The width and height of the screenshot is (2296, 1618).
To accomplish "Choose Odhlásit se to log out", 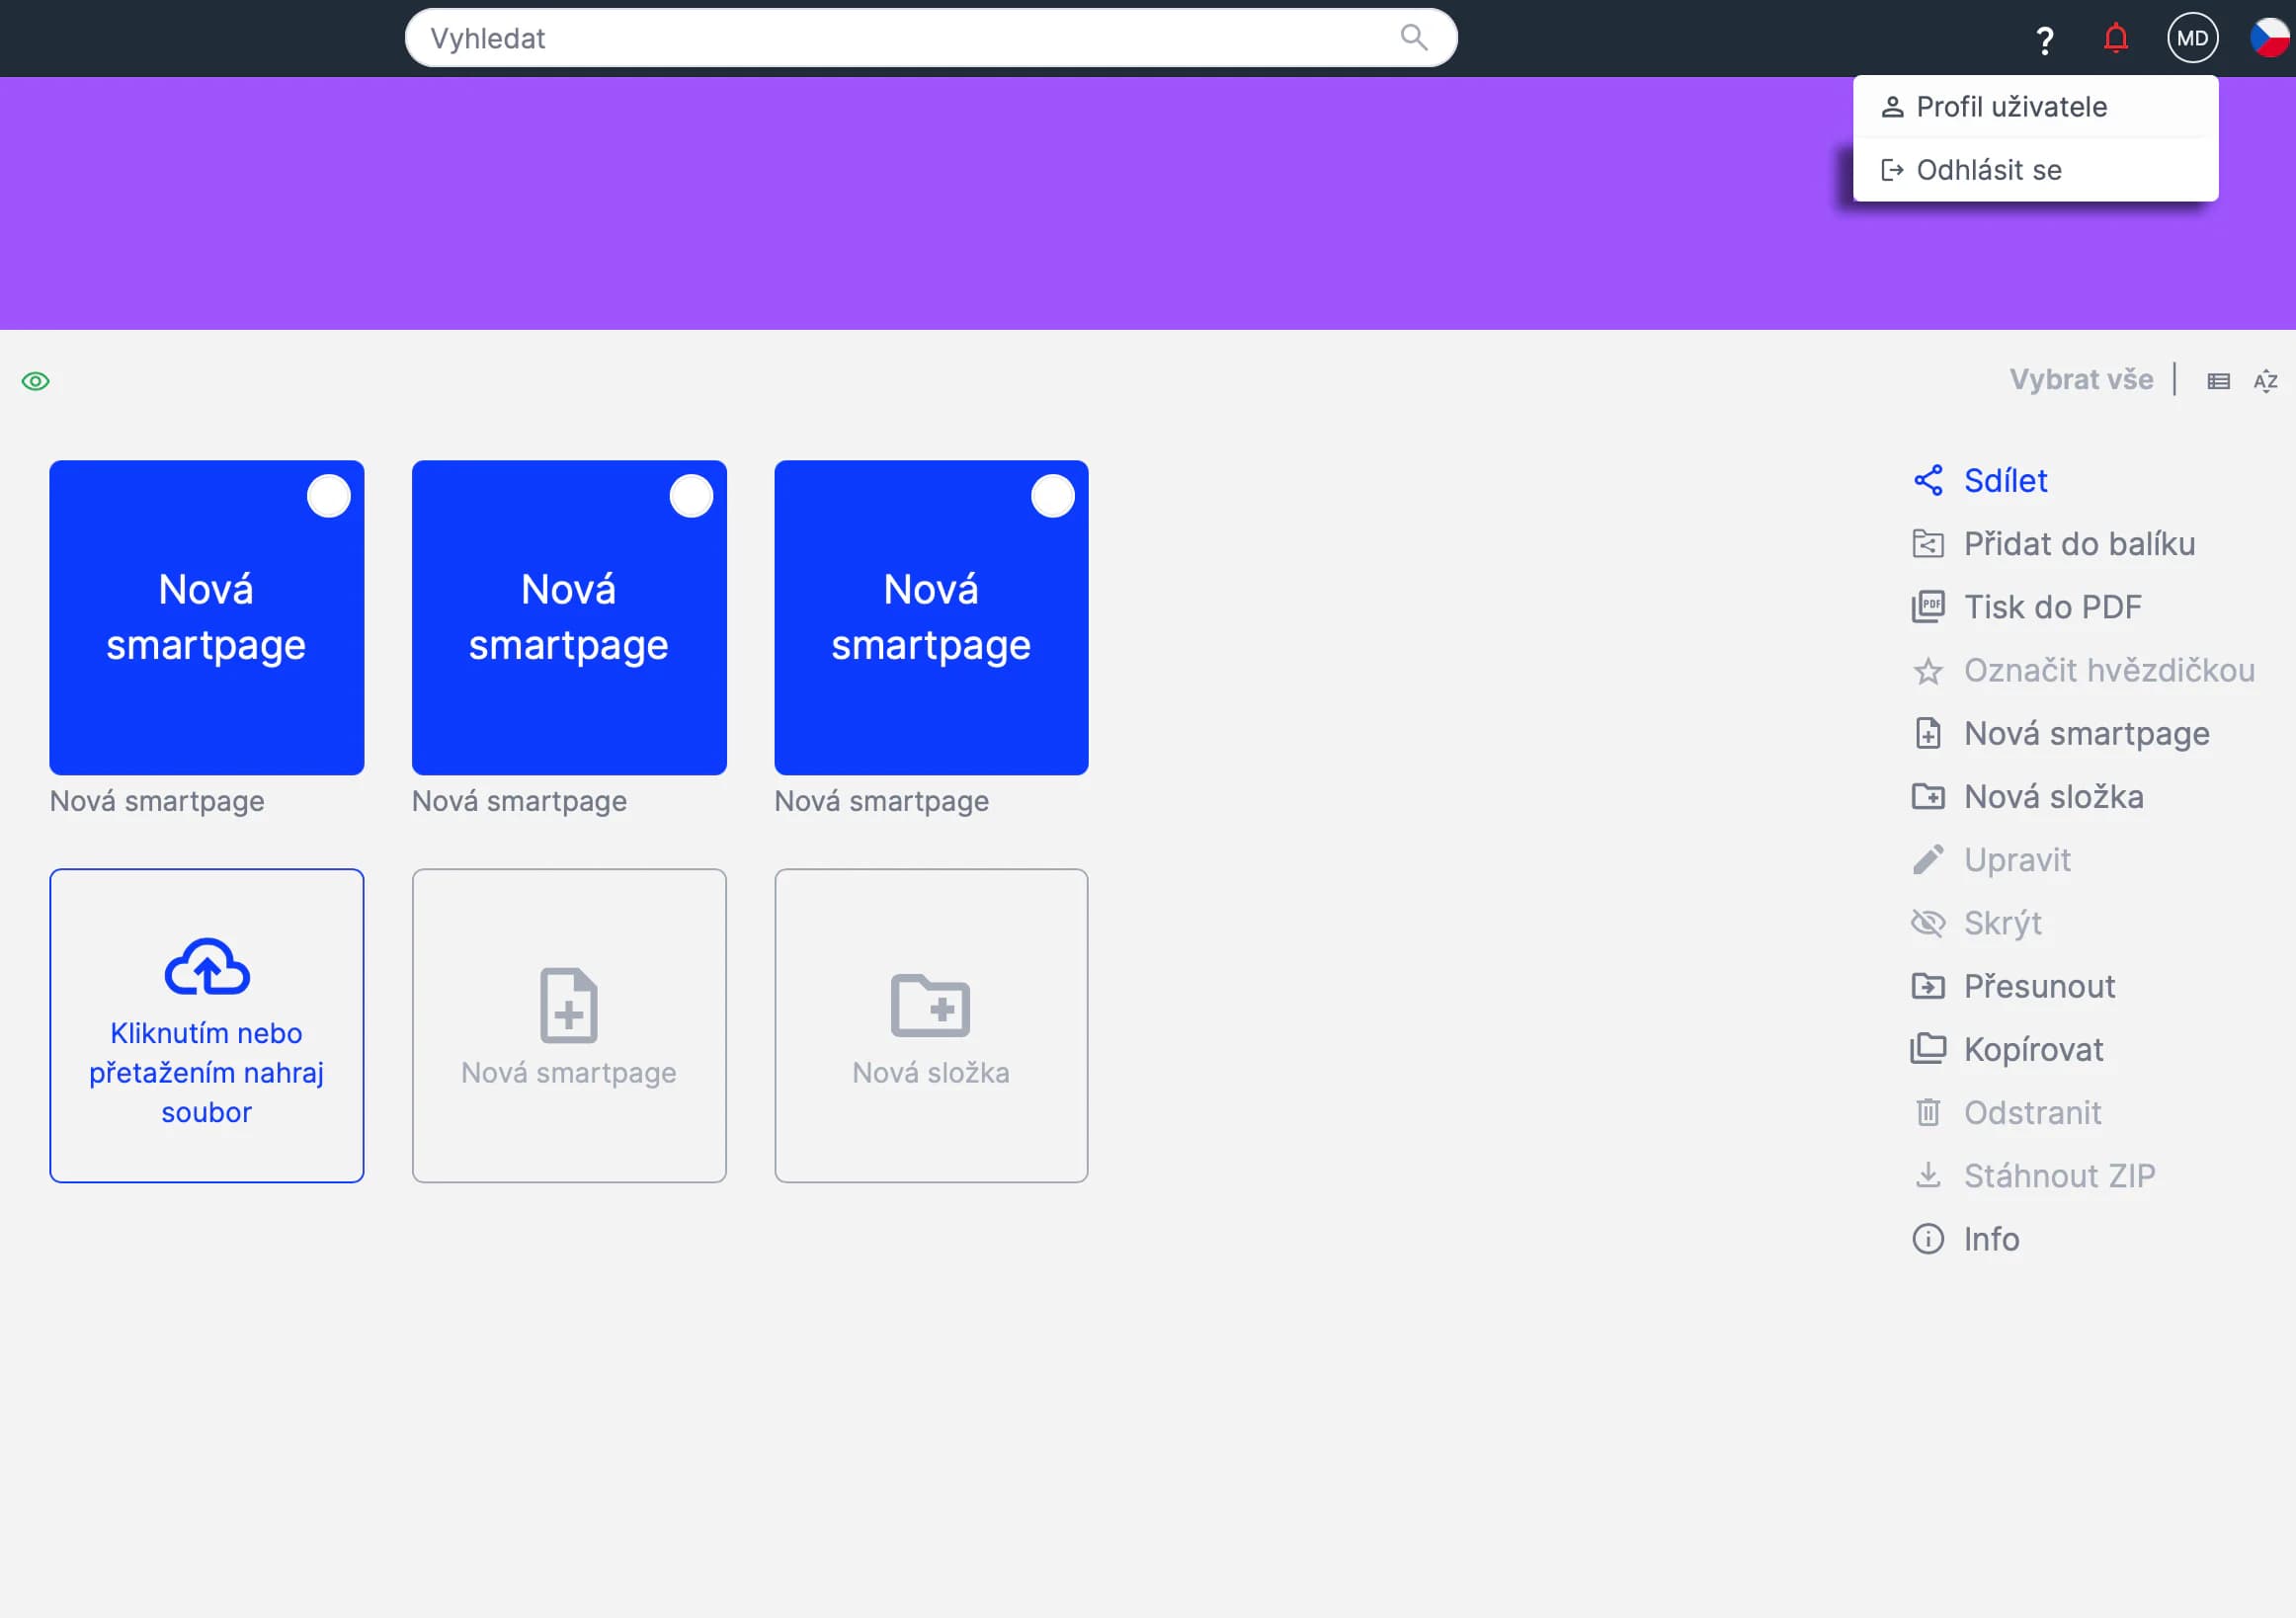I will 1988,170.
